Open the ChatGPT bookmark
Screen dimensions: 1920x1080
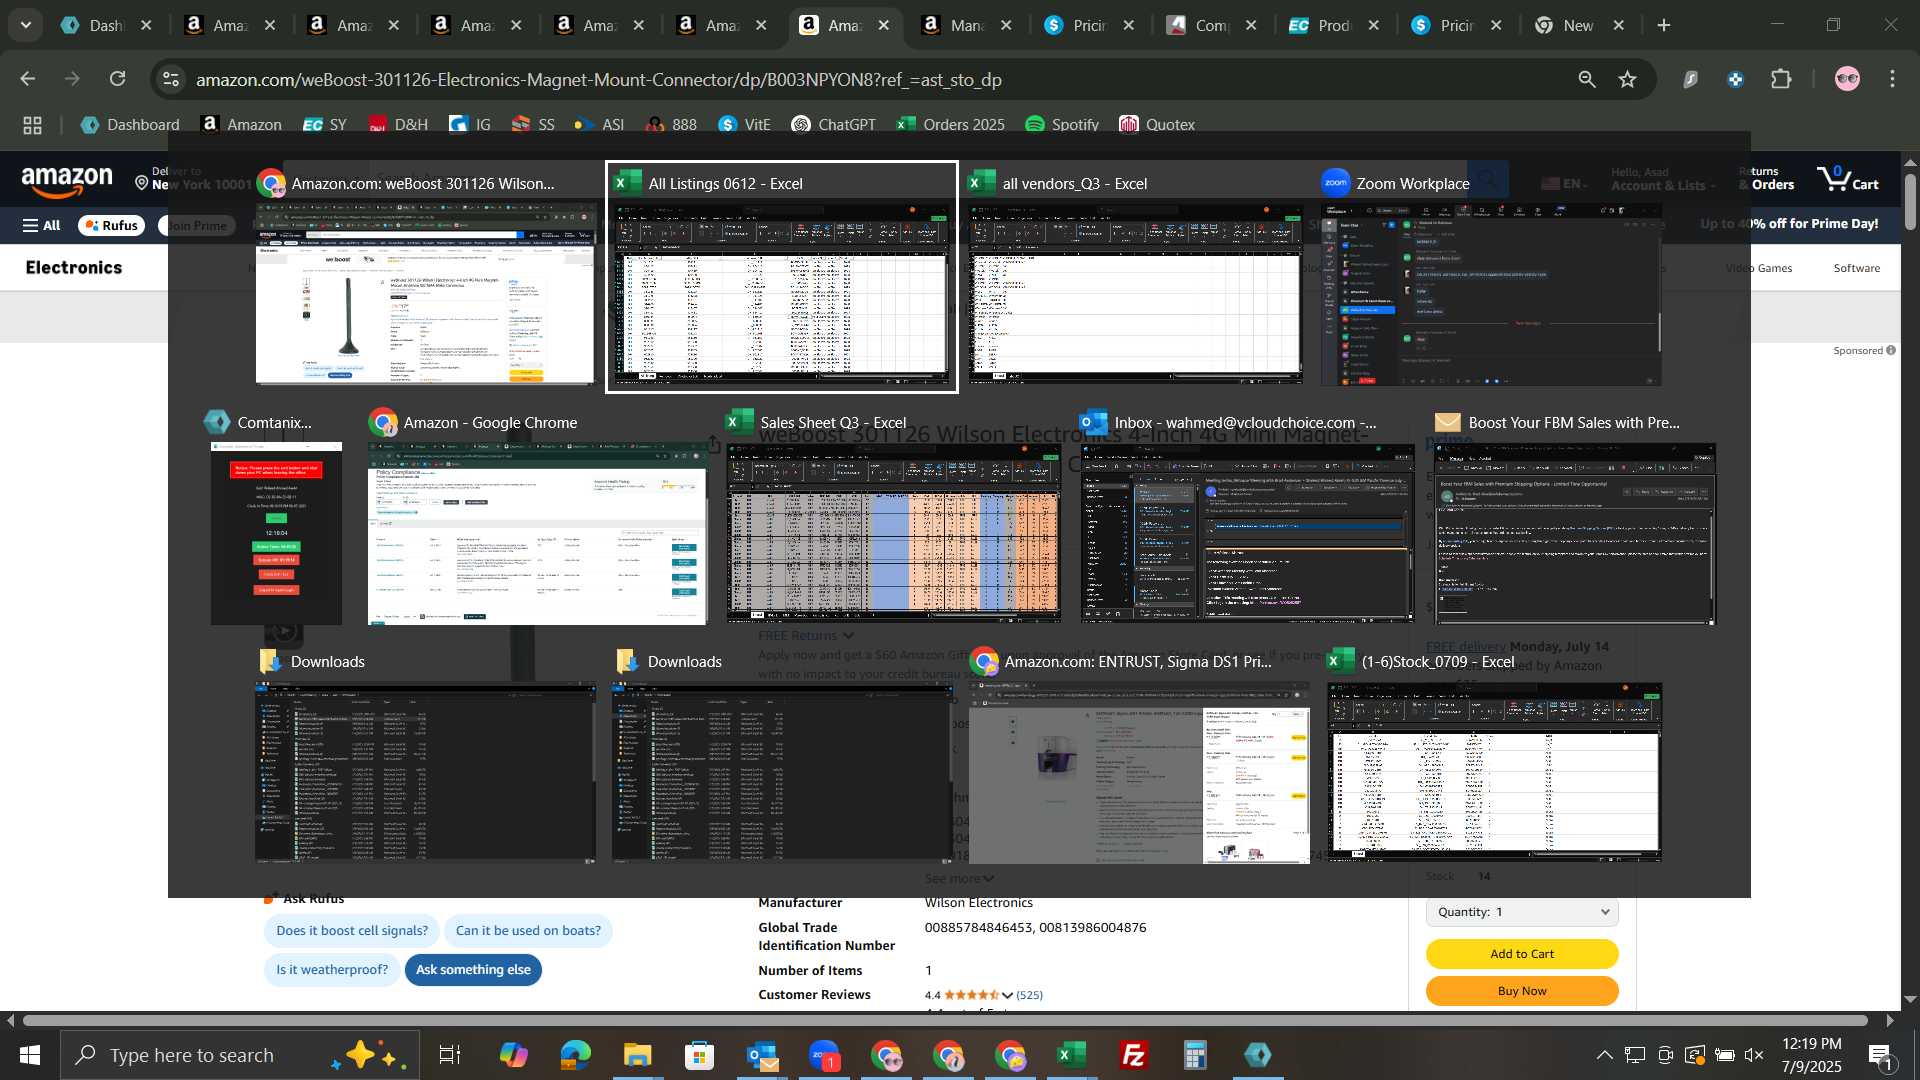point(833,125)
